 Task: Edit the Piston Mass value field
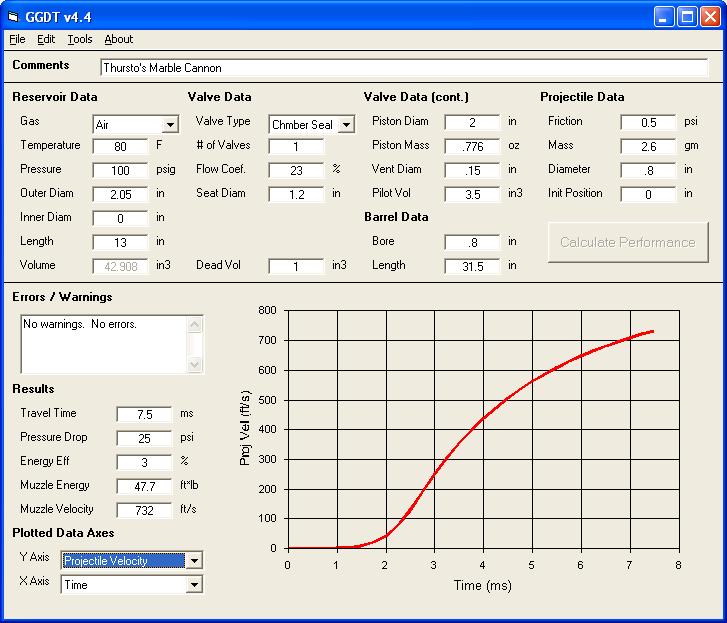[472, 146]
